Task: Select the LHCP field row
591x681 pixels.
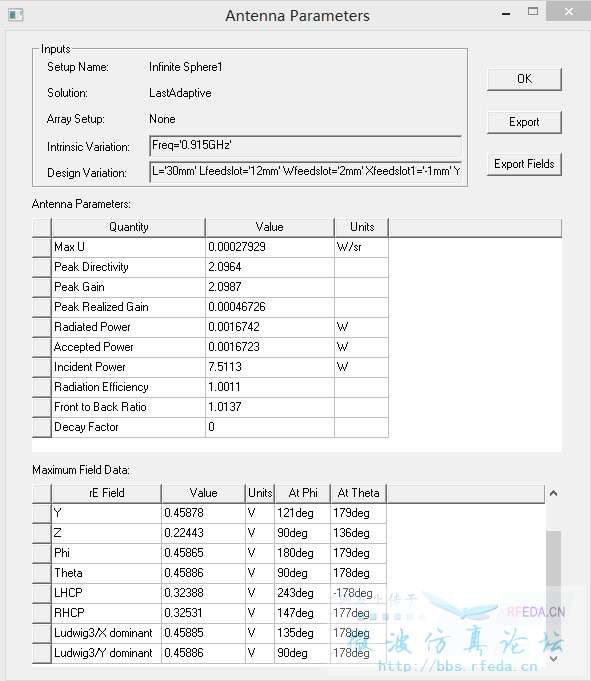Action: click(x=209, y=593)
